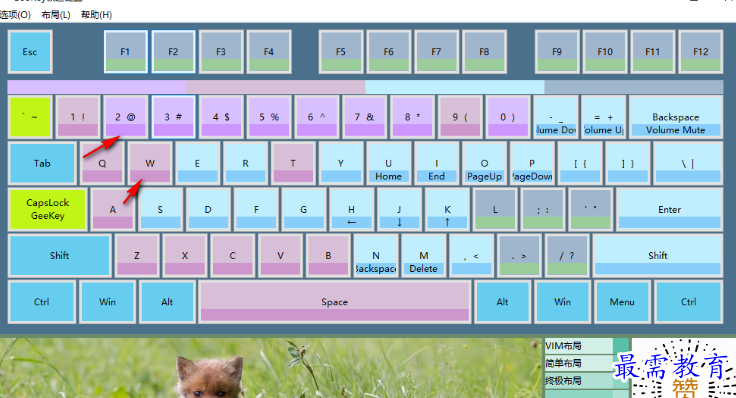This screenshot has height=398, width=736.
Task: Click the Menu key
Action: tap(622, 302)
